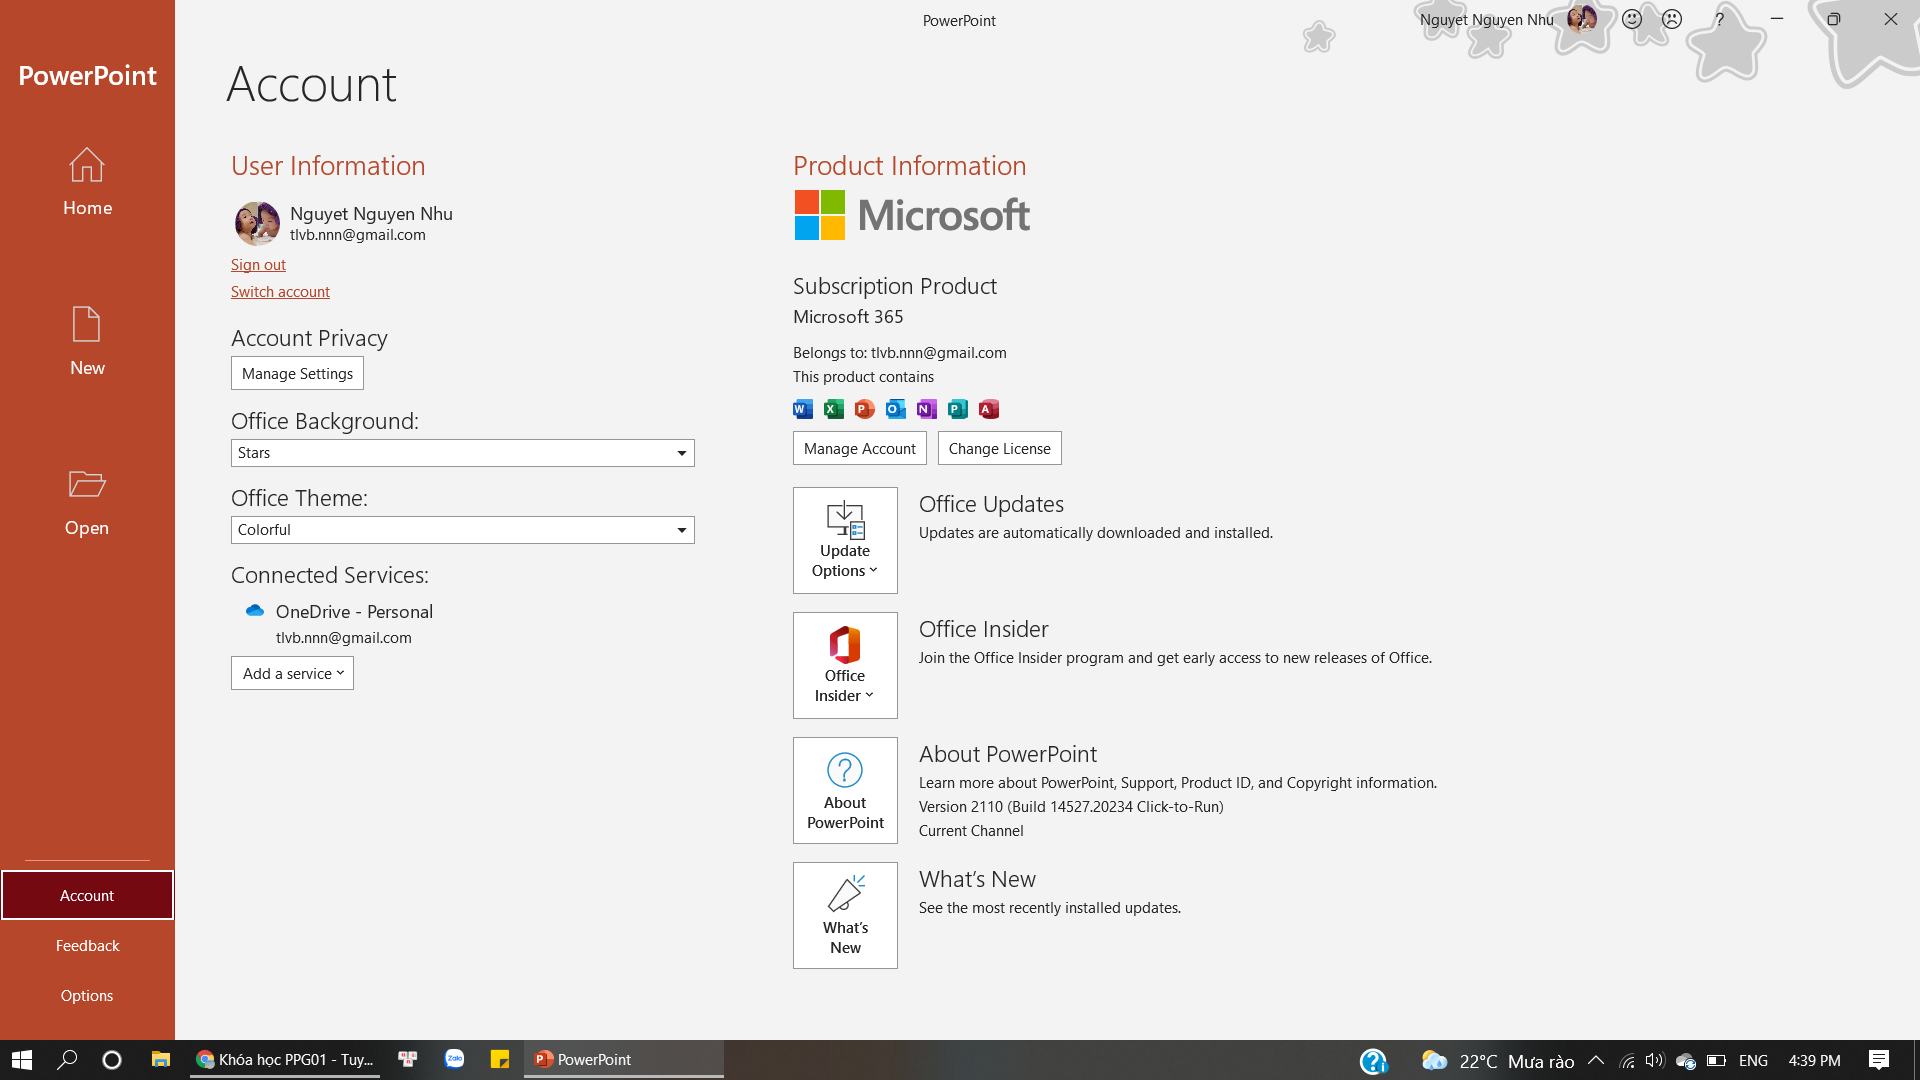
Task: Click the weather widget 22°C Mưa rào
Action: [x=1498, y=1061]
